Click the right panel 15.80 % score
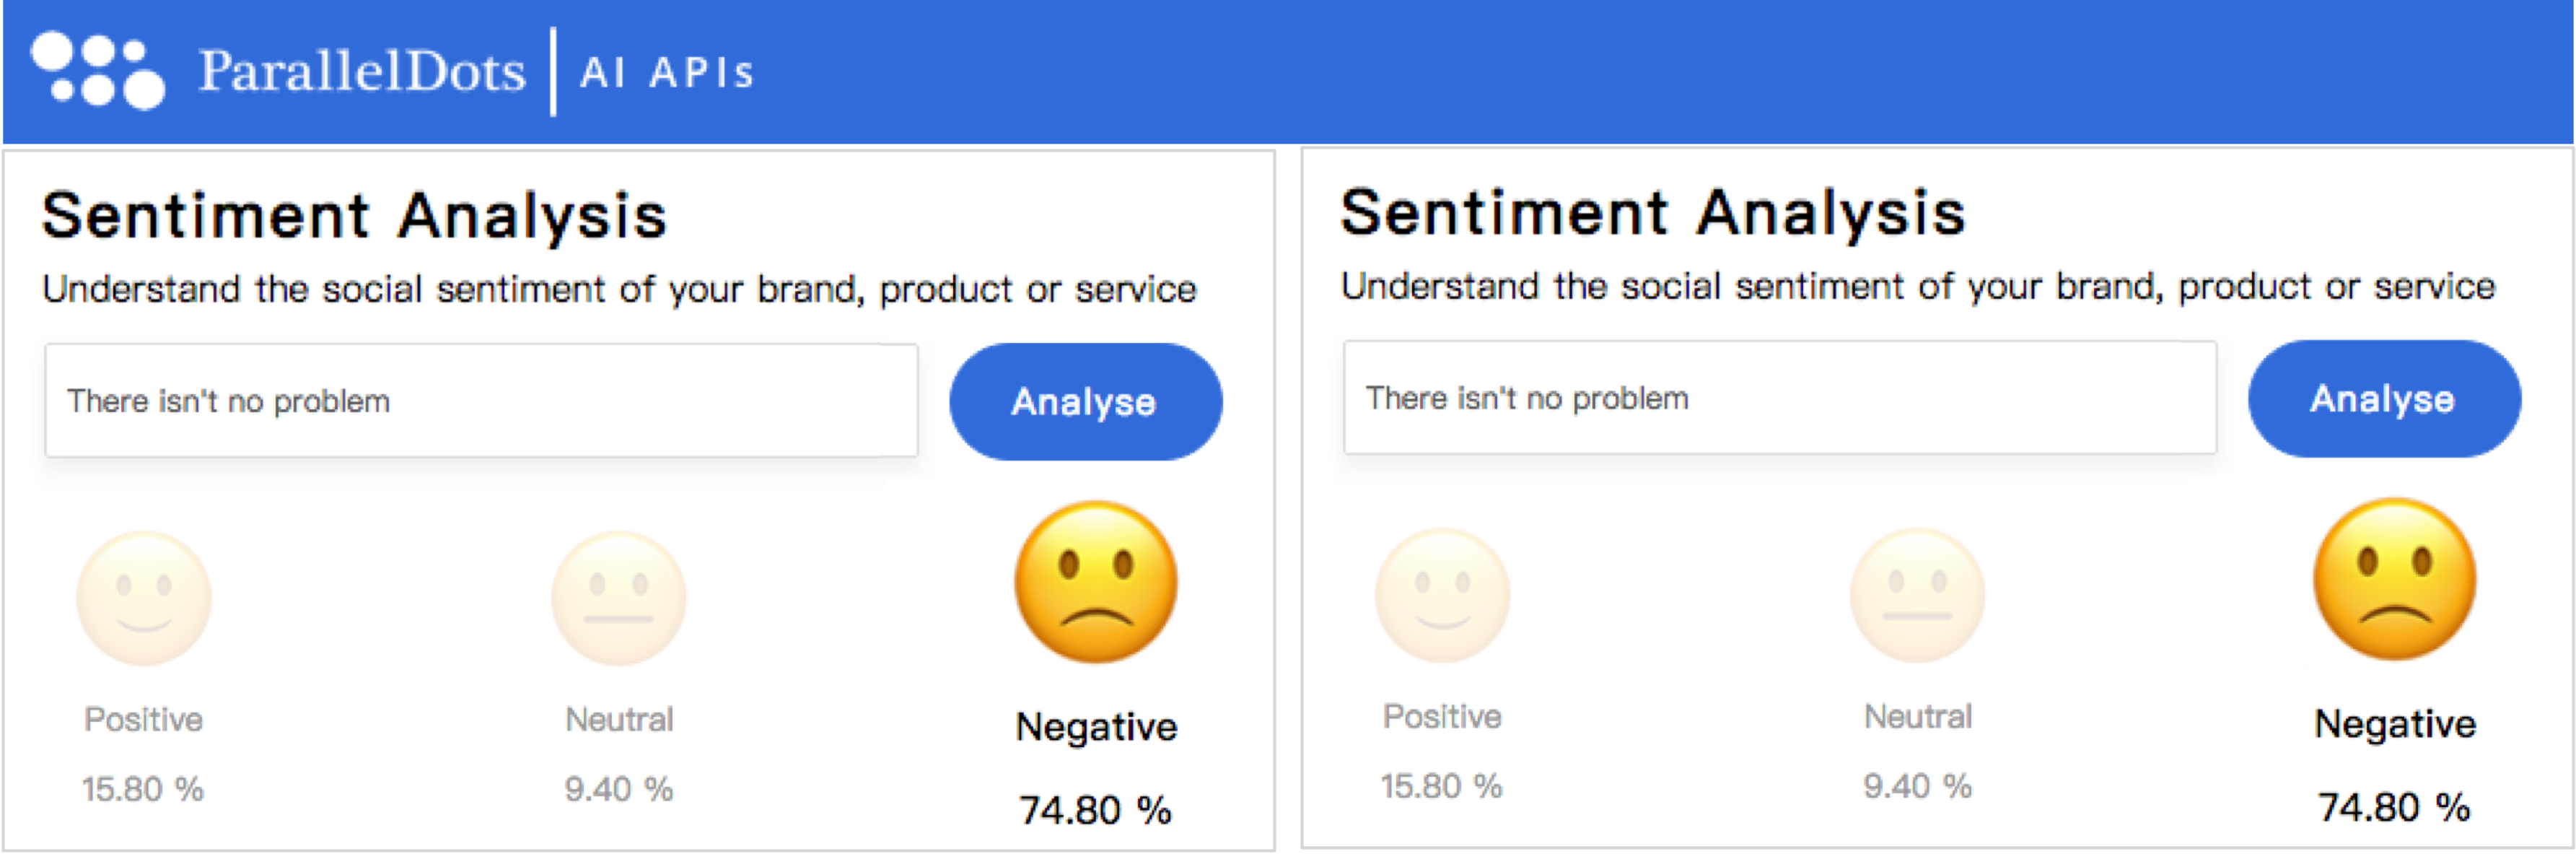The width and height of the screenshot is (2576, 854). tap(1441, 787)
